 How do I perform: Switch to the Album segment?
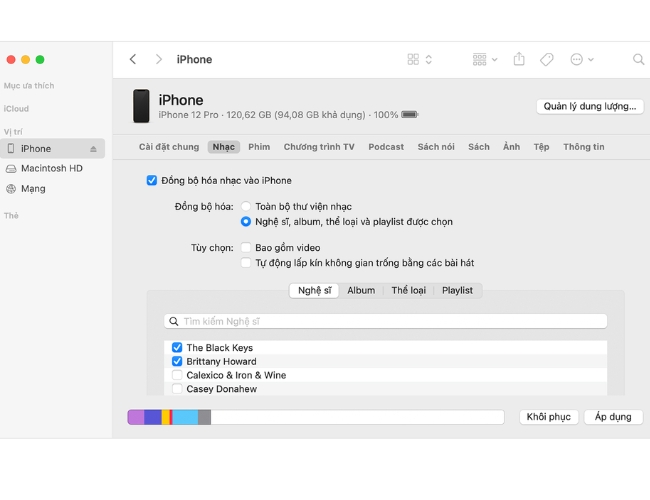[x=361, y=290]
